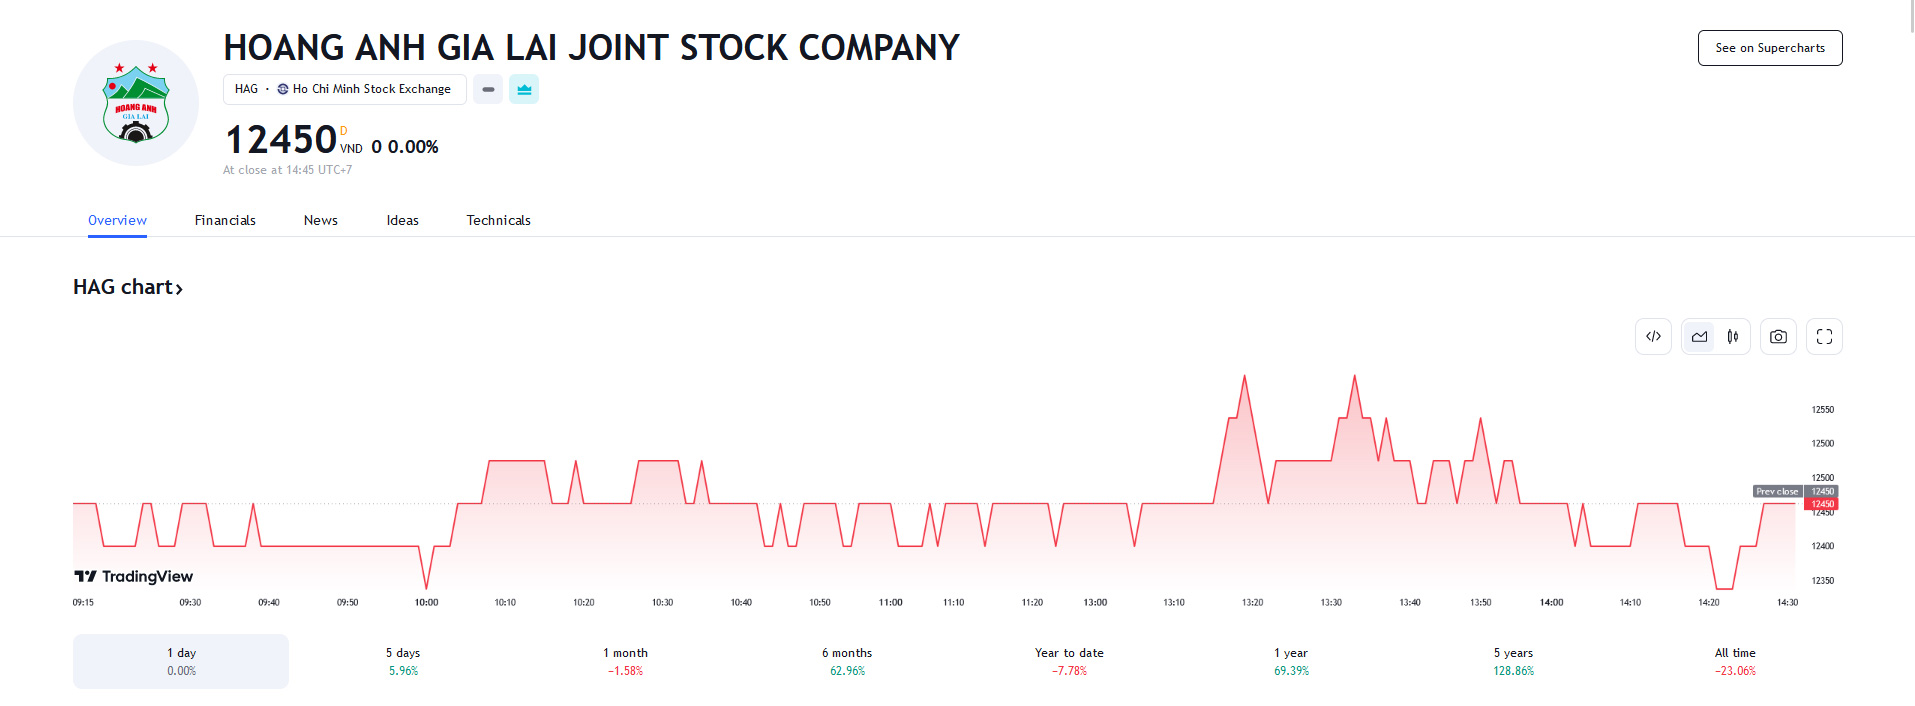The width and height of the screenshot is (1915, 706).
Task: Click See on Supercharts button
Action: pyautogui.click(x=1769, y=48)
